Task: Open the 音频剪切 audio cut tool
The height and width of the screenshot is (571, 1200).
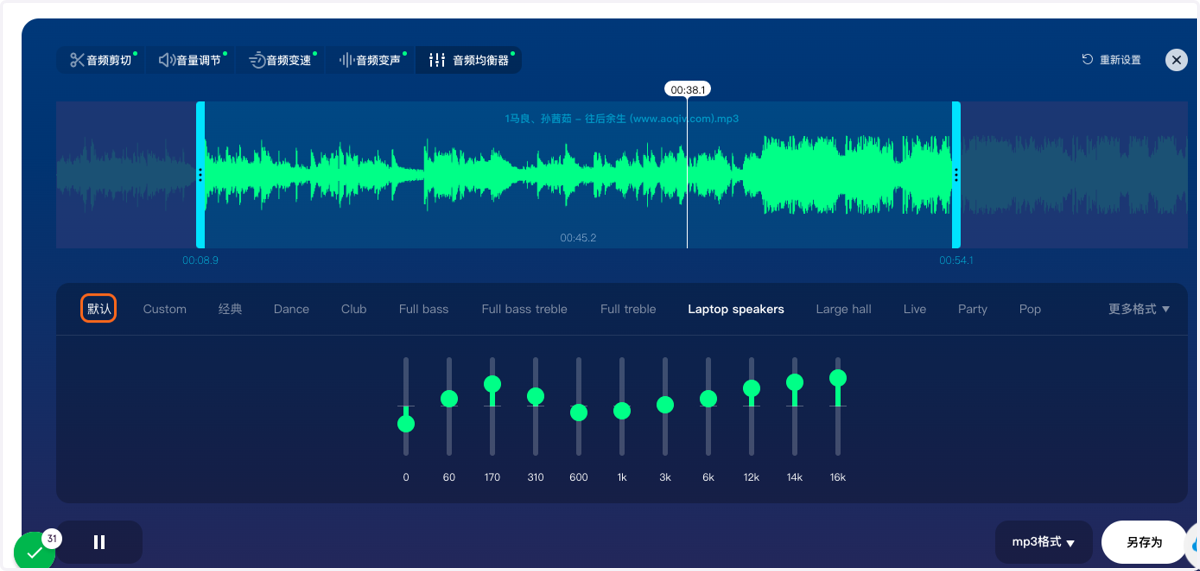Action: [101, 60]
